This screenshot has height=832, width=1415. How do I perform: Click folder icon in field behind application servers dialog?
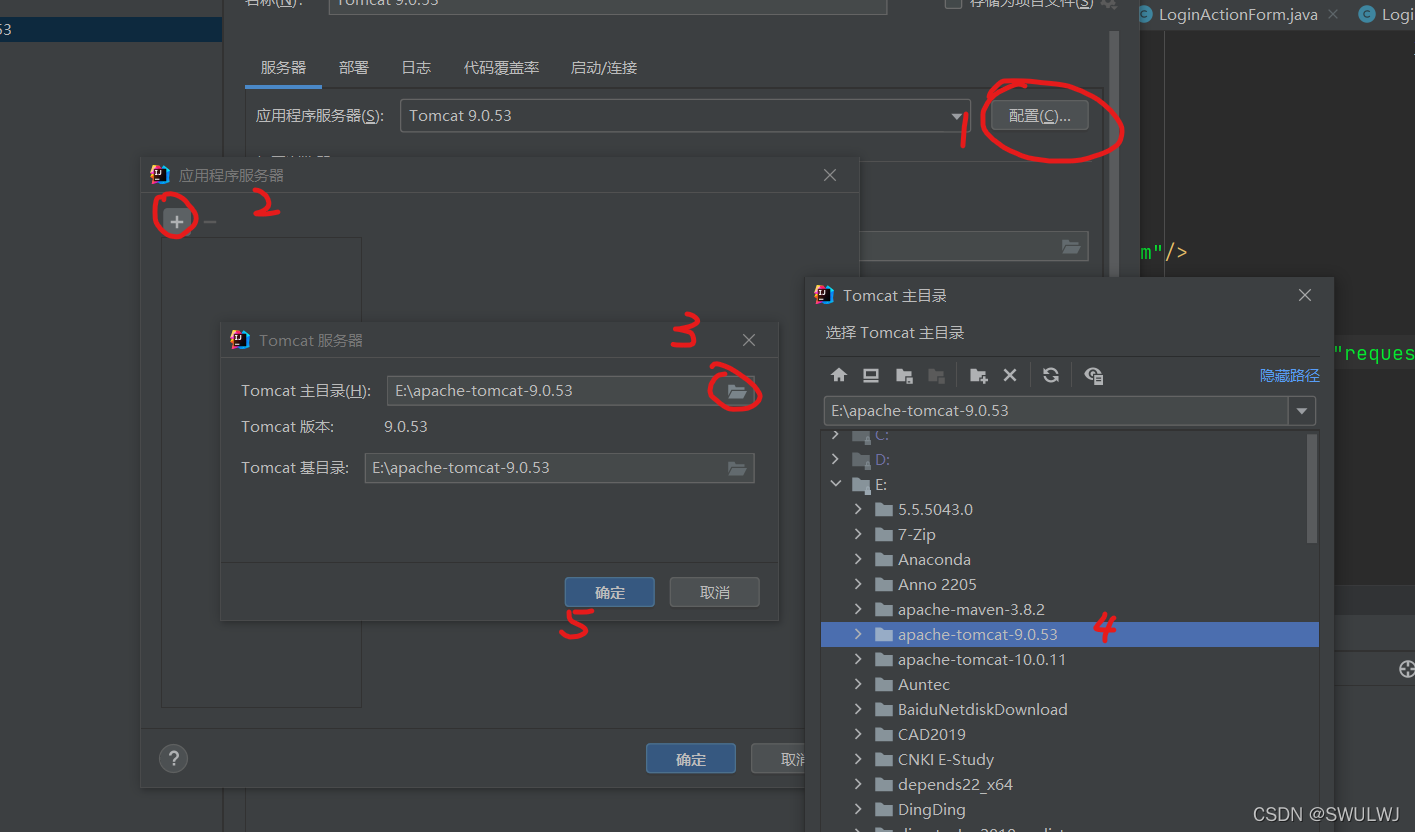(x=1071, y=246)
